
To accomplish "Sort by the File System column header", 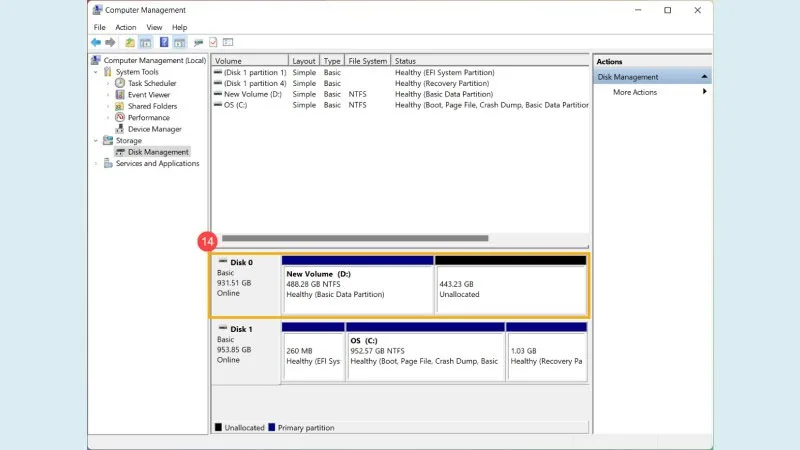I will point(368,61).
